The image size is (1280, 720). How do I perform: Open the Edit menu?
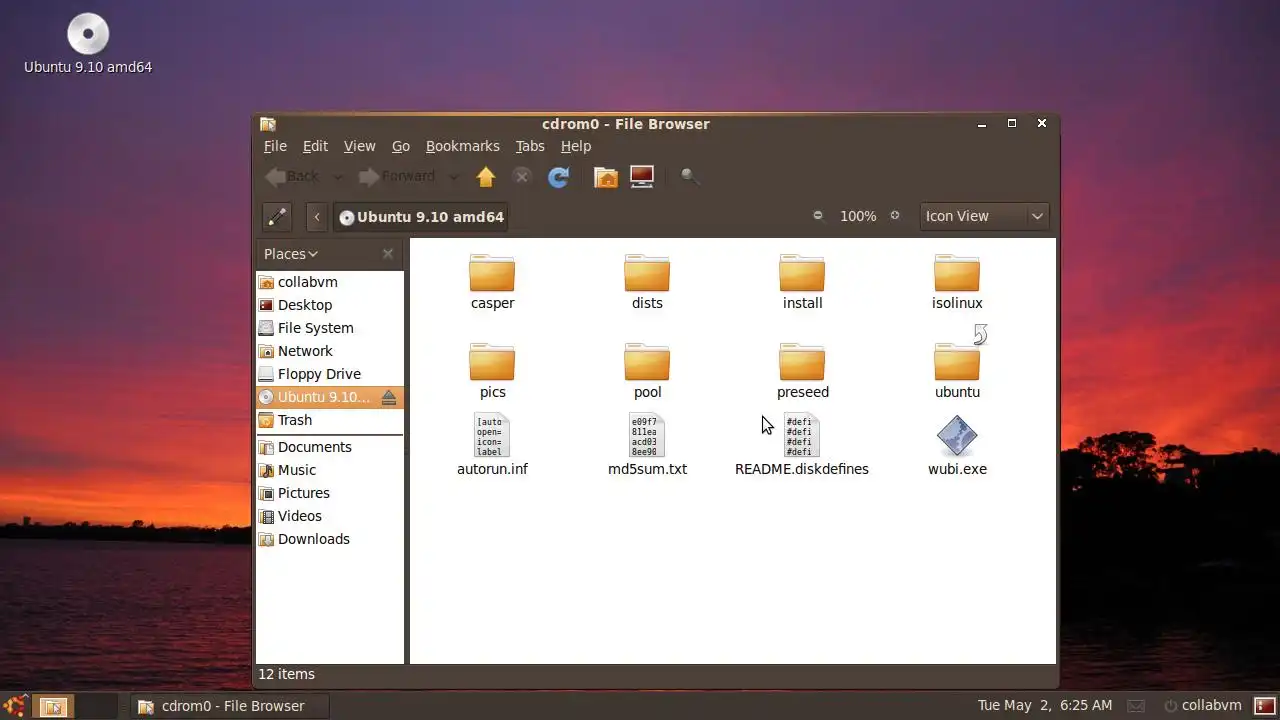point(315,146)
